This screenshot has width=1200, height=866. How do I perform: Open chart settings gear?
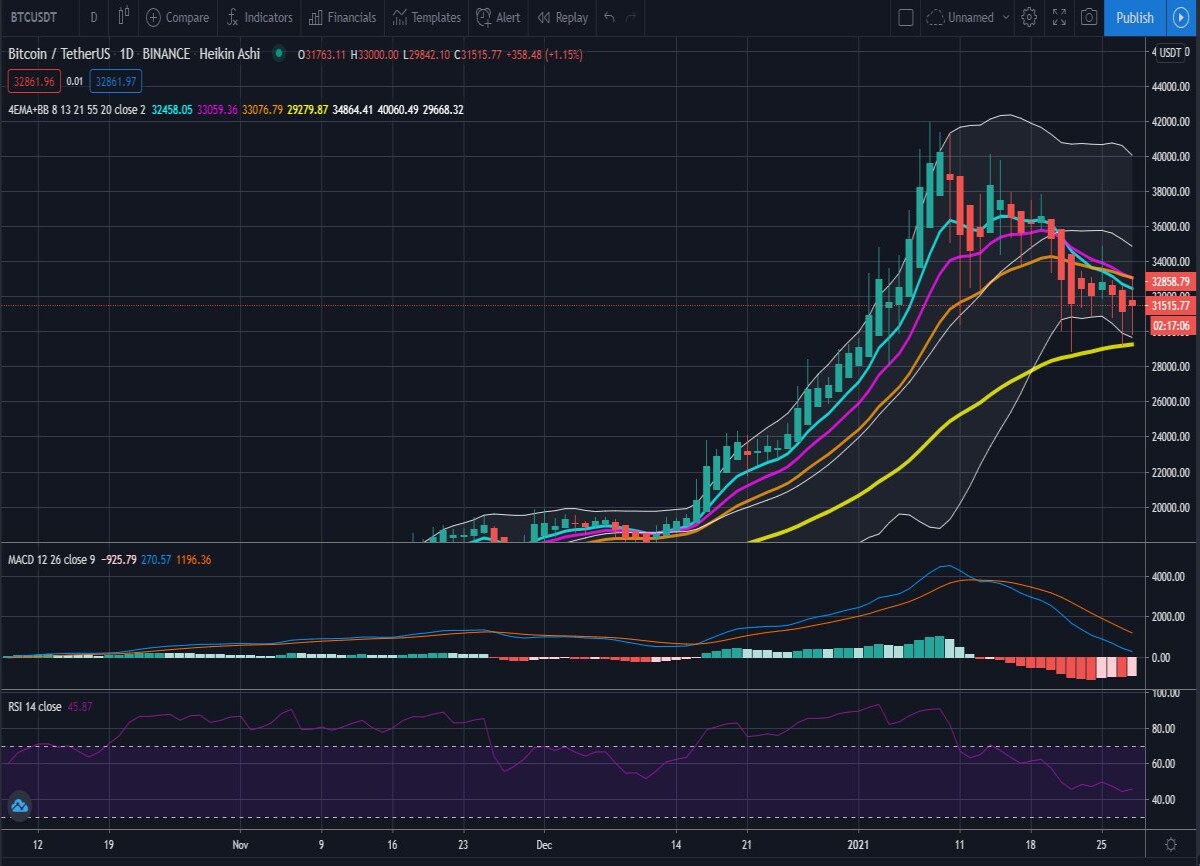tap(1029, 17)
